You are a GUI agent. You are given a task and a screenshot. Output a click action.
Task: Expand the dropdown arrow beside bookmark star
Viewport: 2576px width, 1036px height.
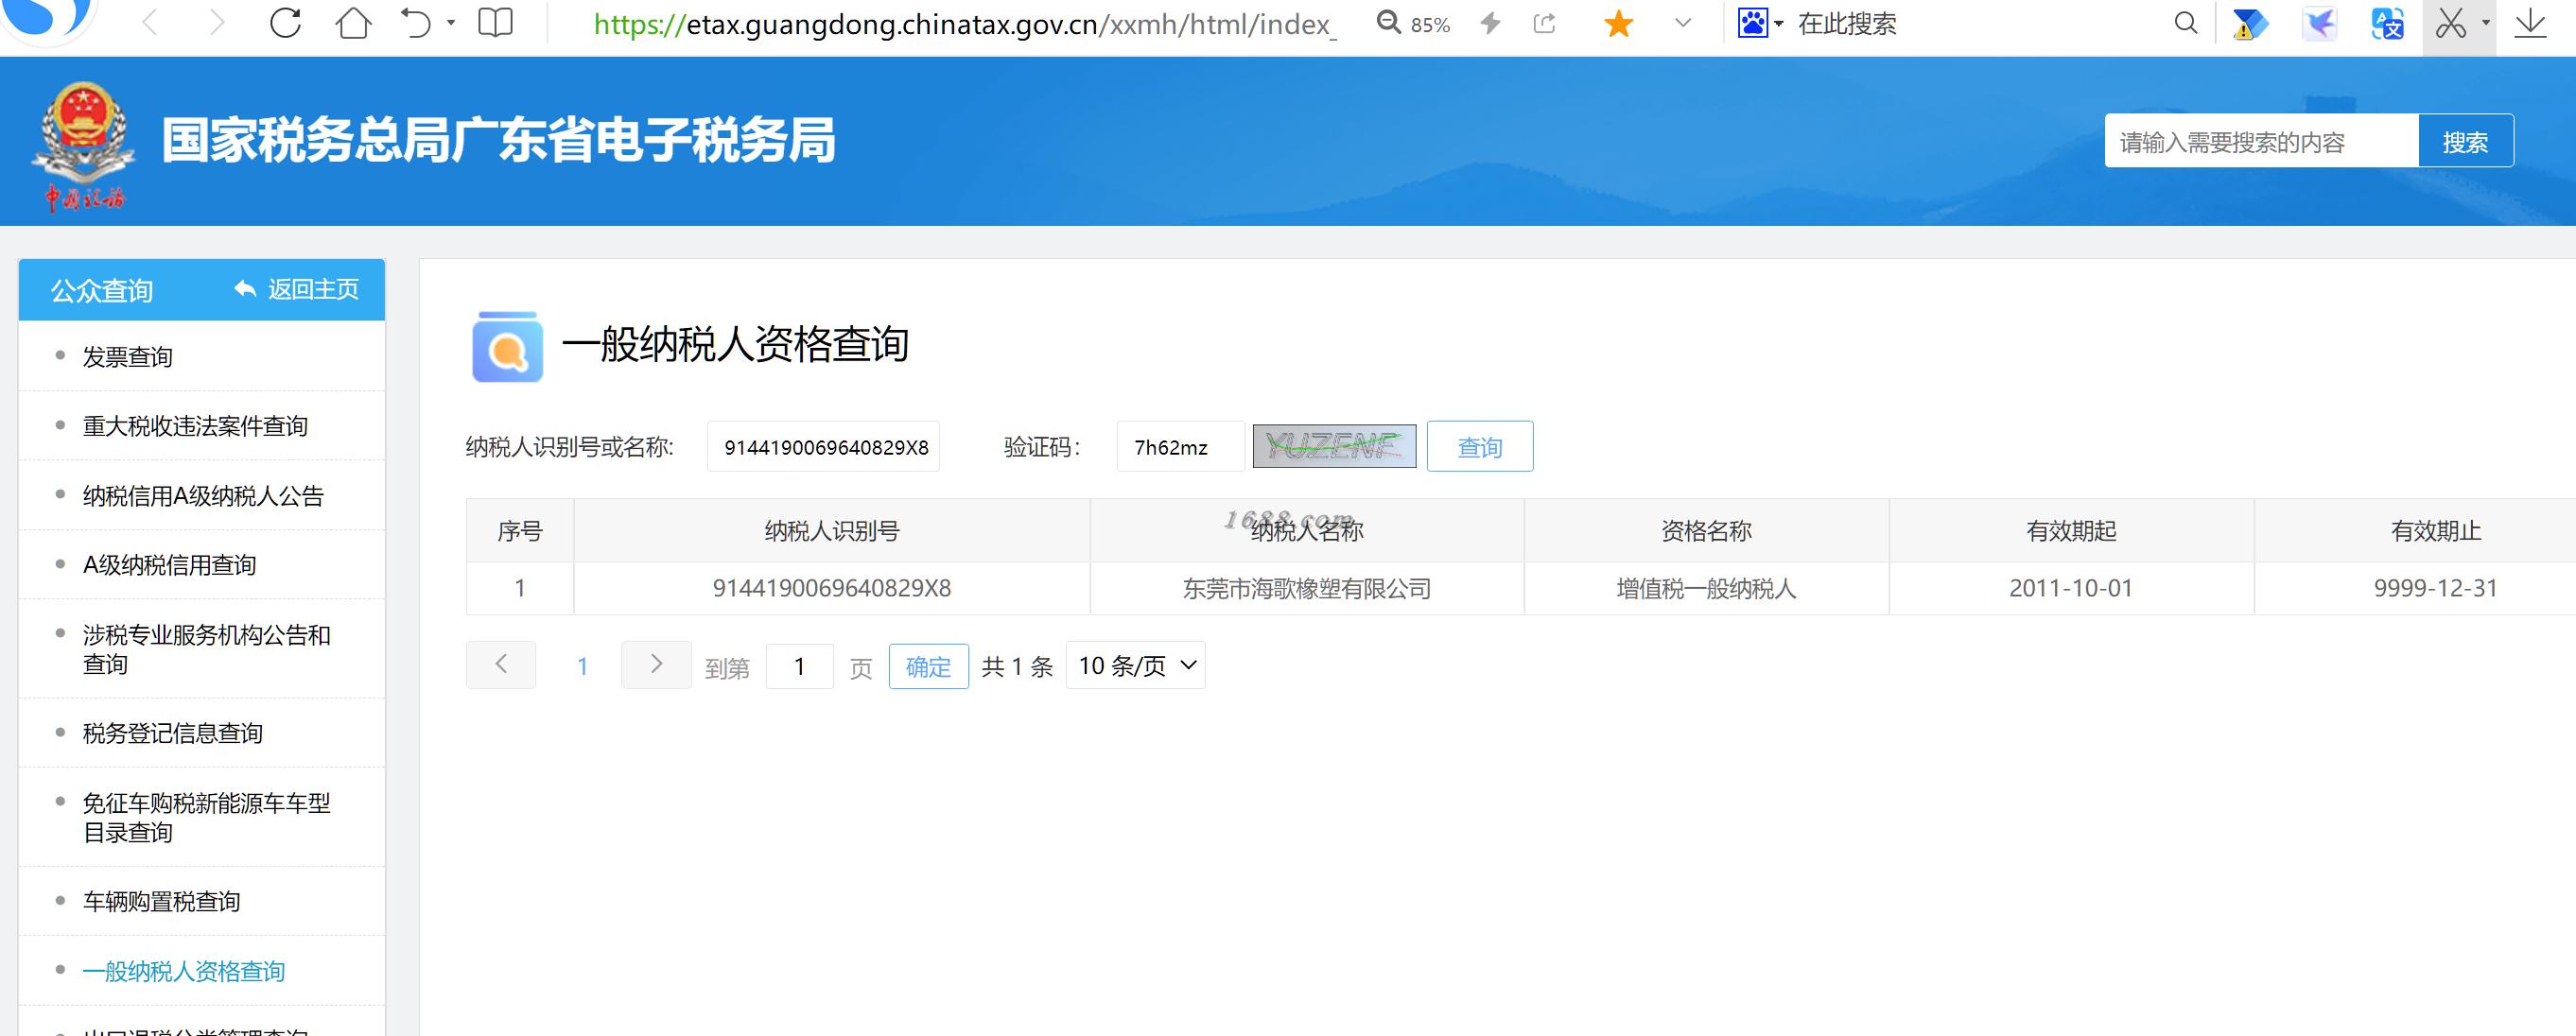1683,23
